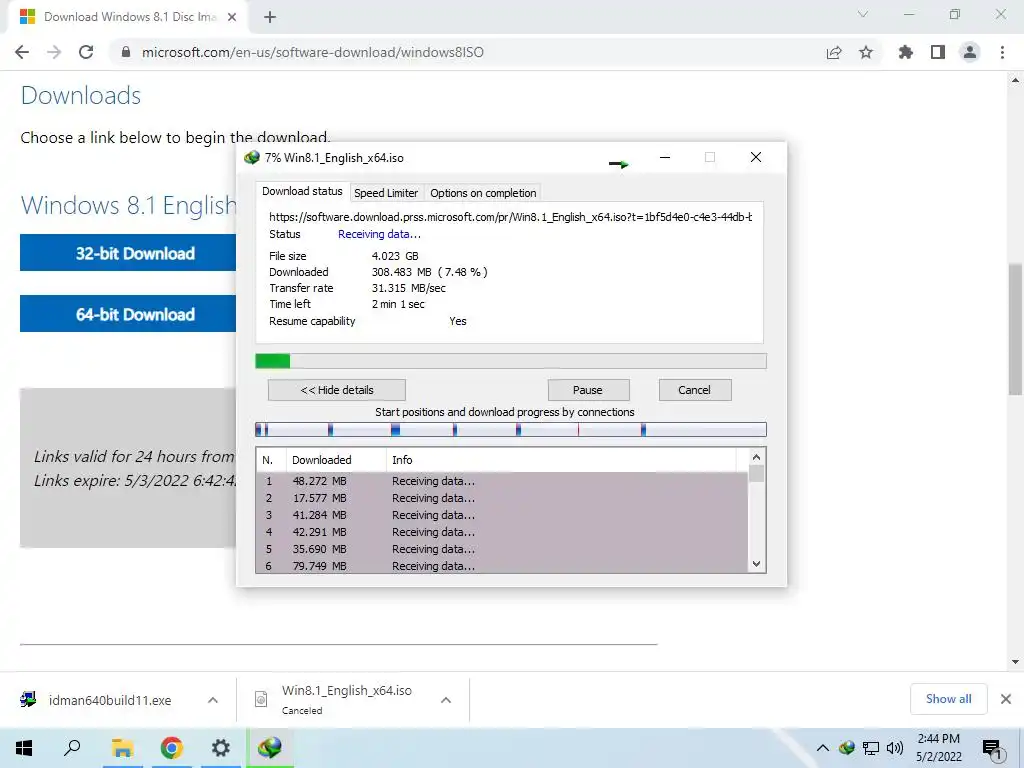Click the connections list scroll down arrow
This screenshot has height=768, width=1024.
click(756, 564)
